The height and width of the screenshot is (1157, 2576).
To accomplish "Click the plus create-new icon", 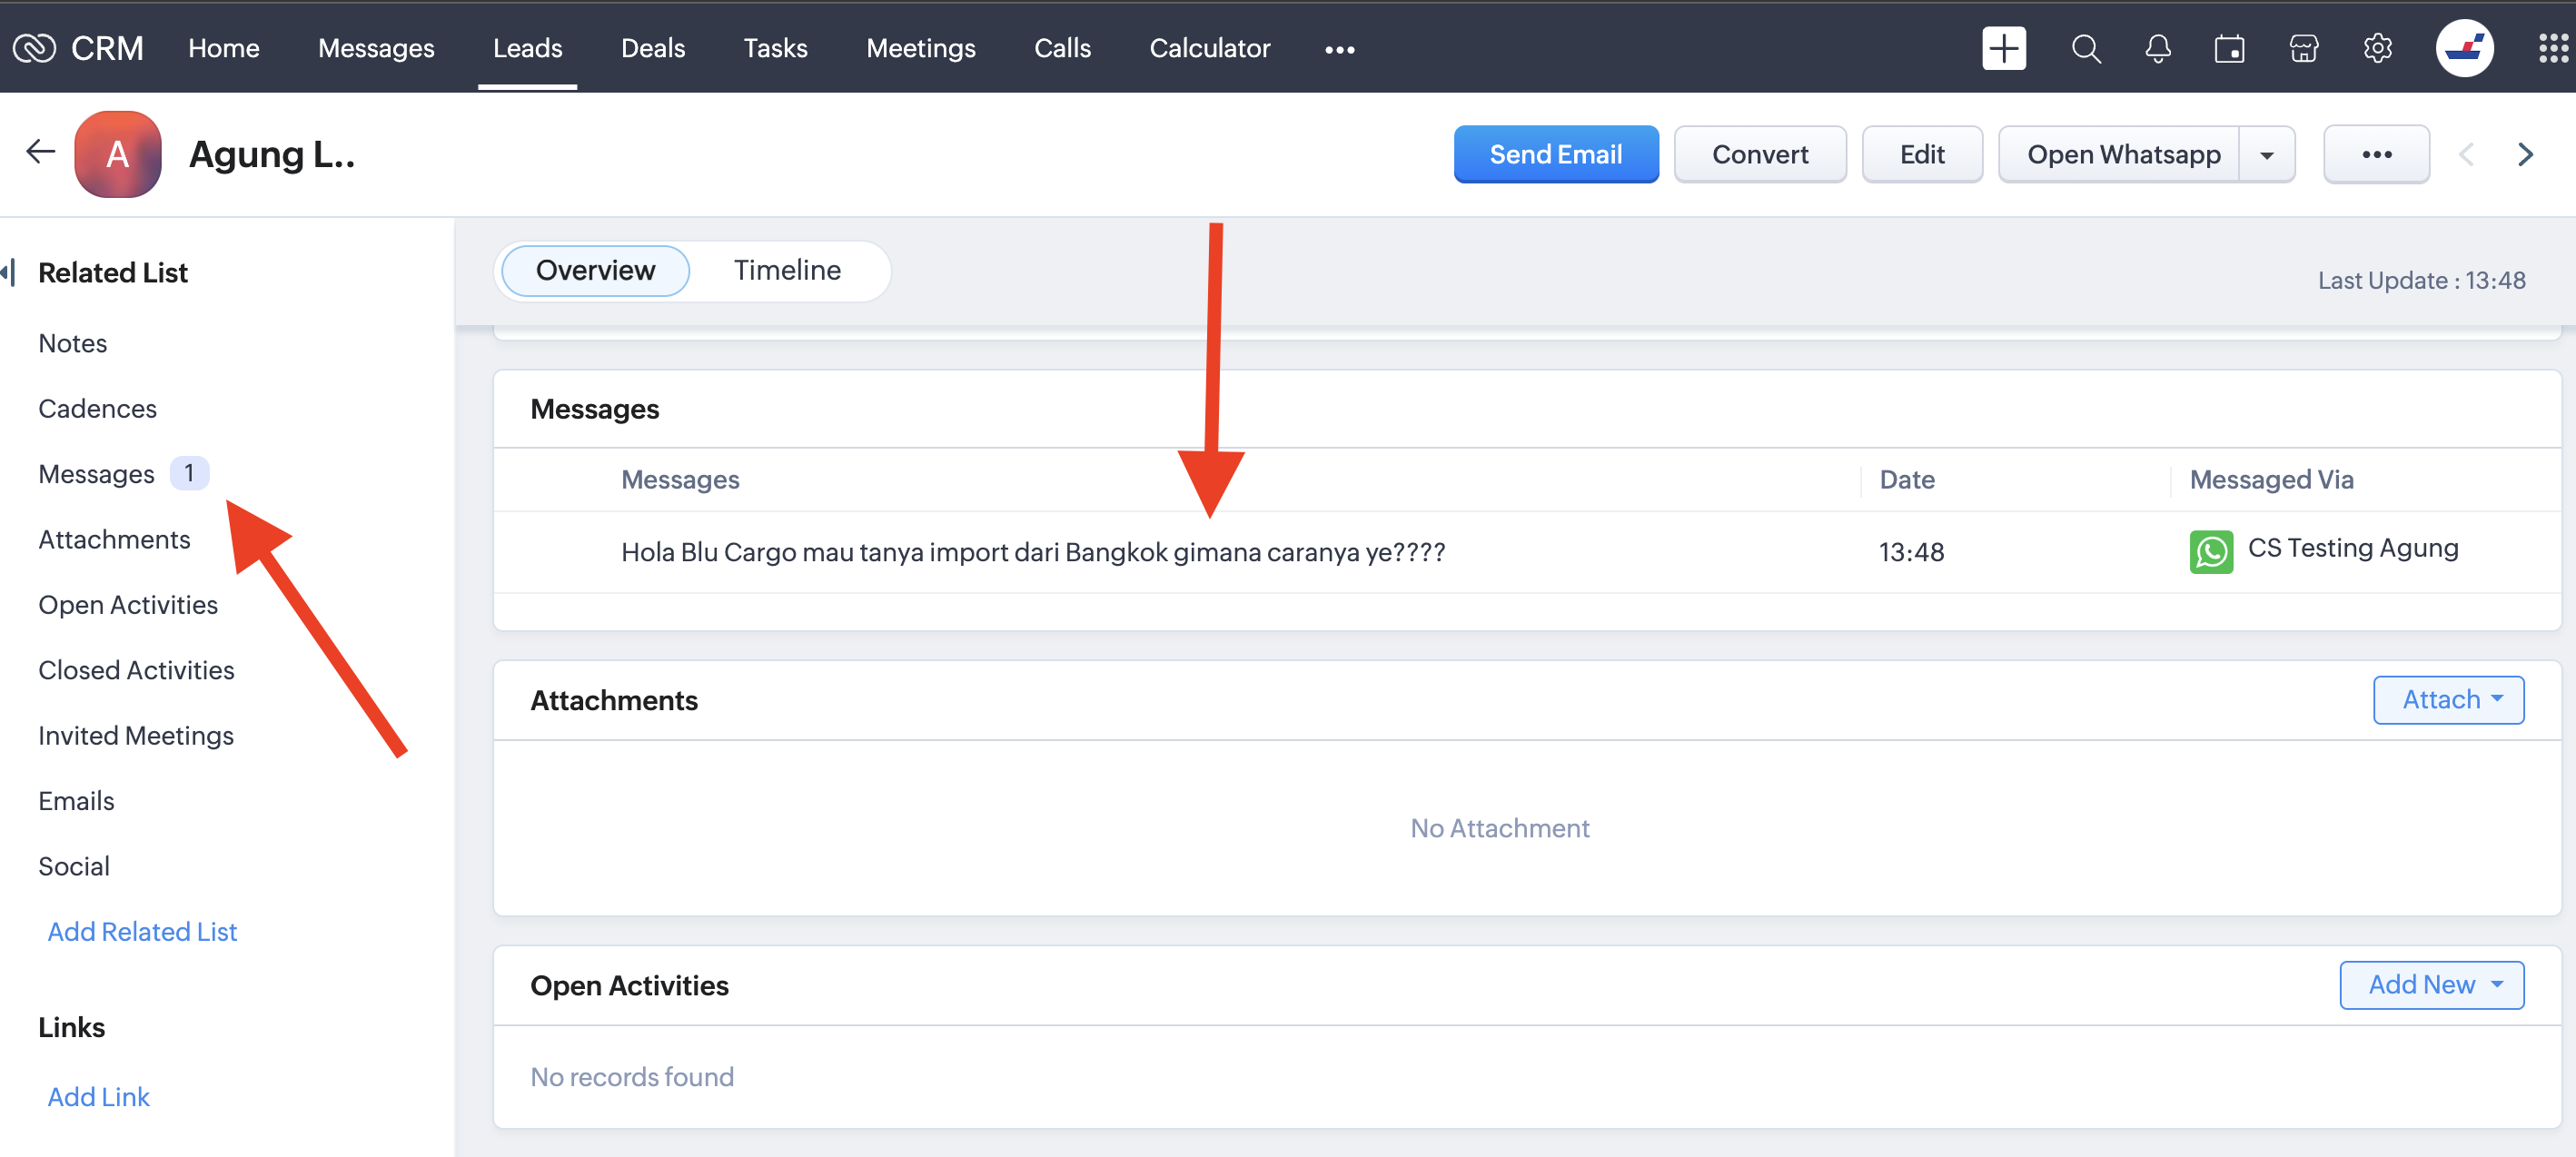I will 2003,48.
